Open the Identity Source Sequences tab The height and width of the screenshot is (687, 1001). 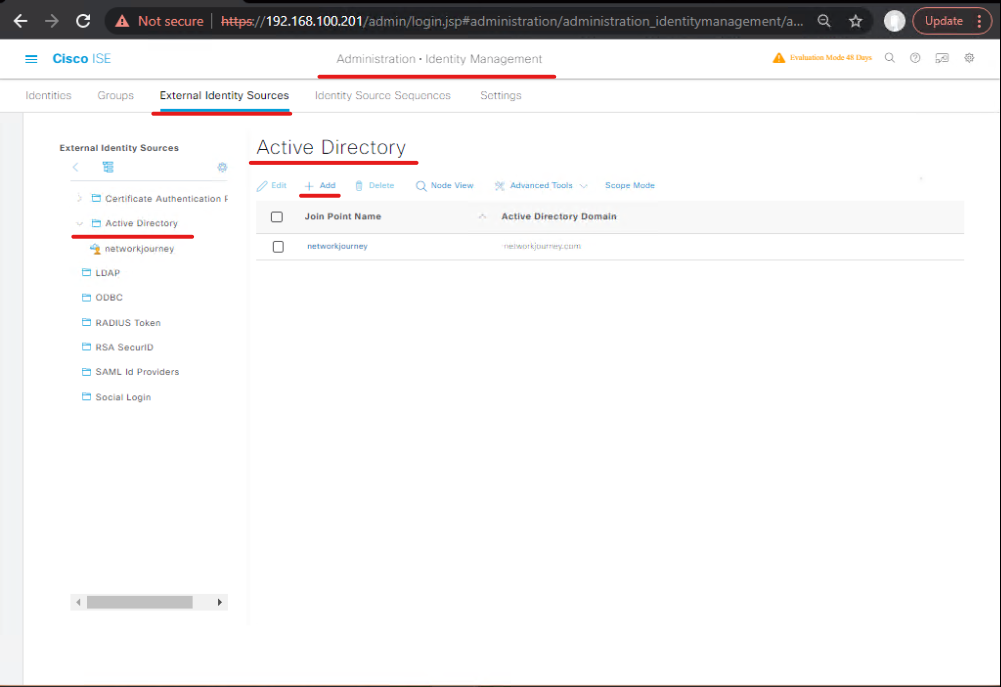382,95
